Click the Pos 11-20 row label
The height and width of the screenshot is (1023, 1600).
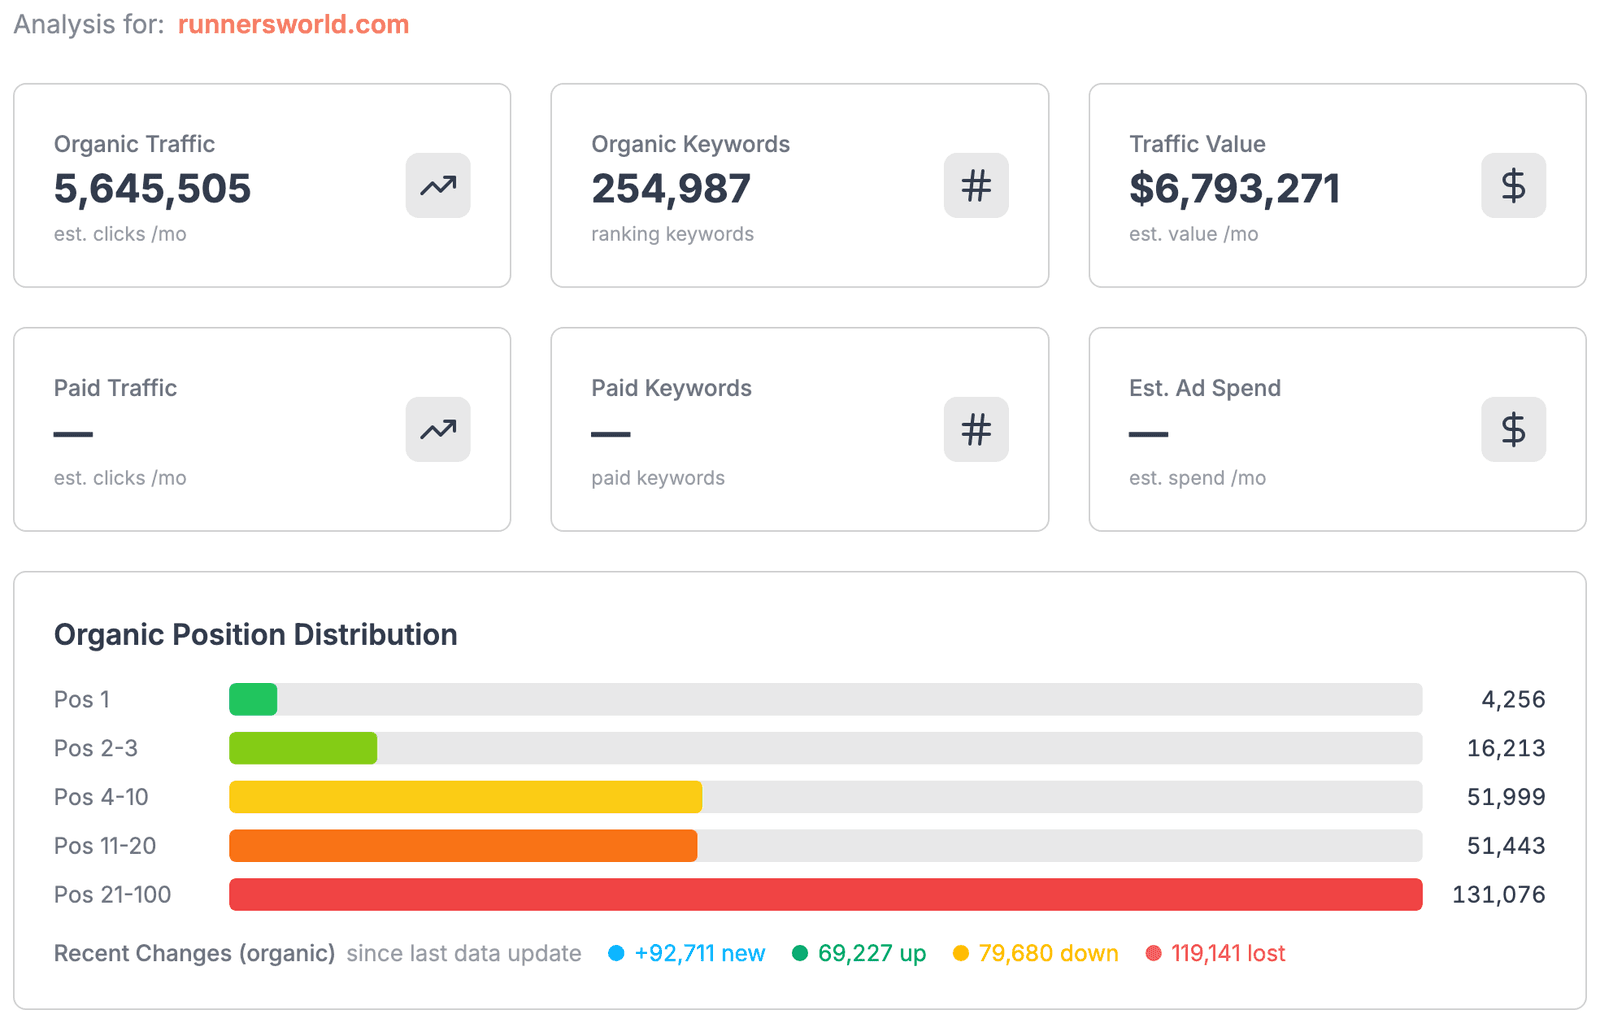tap(104, 846)
